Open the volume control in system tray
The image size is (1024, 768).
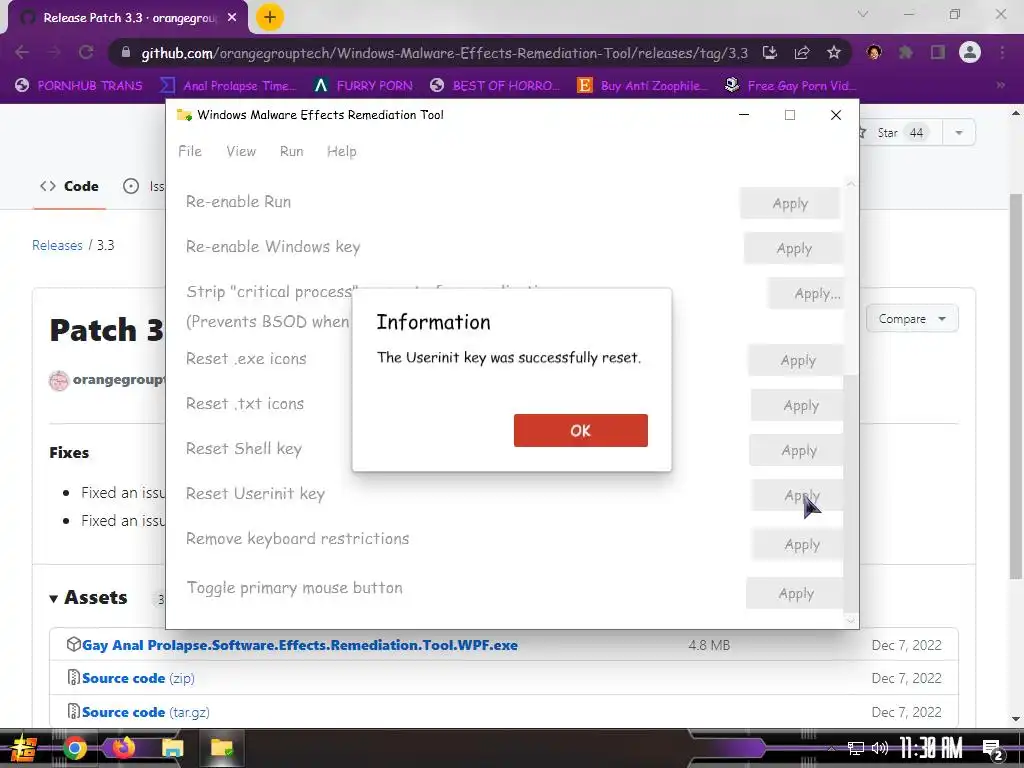[x=880, y=748]
